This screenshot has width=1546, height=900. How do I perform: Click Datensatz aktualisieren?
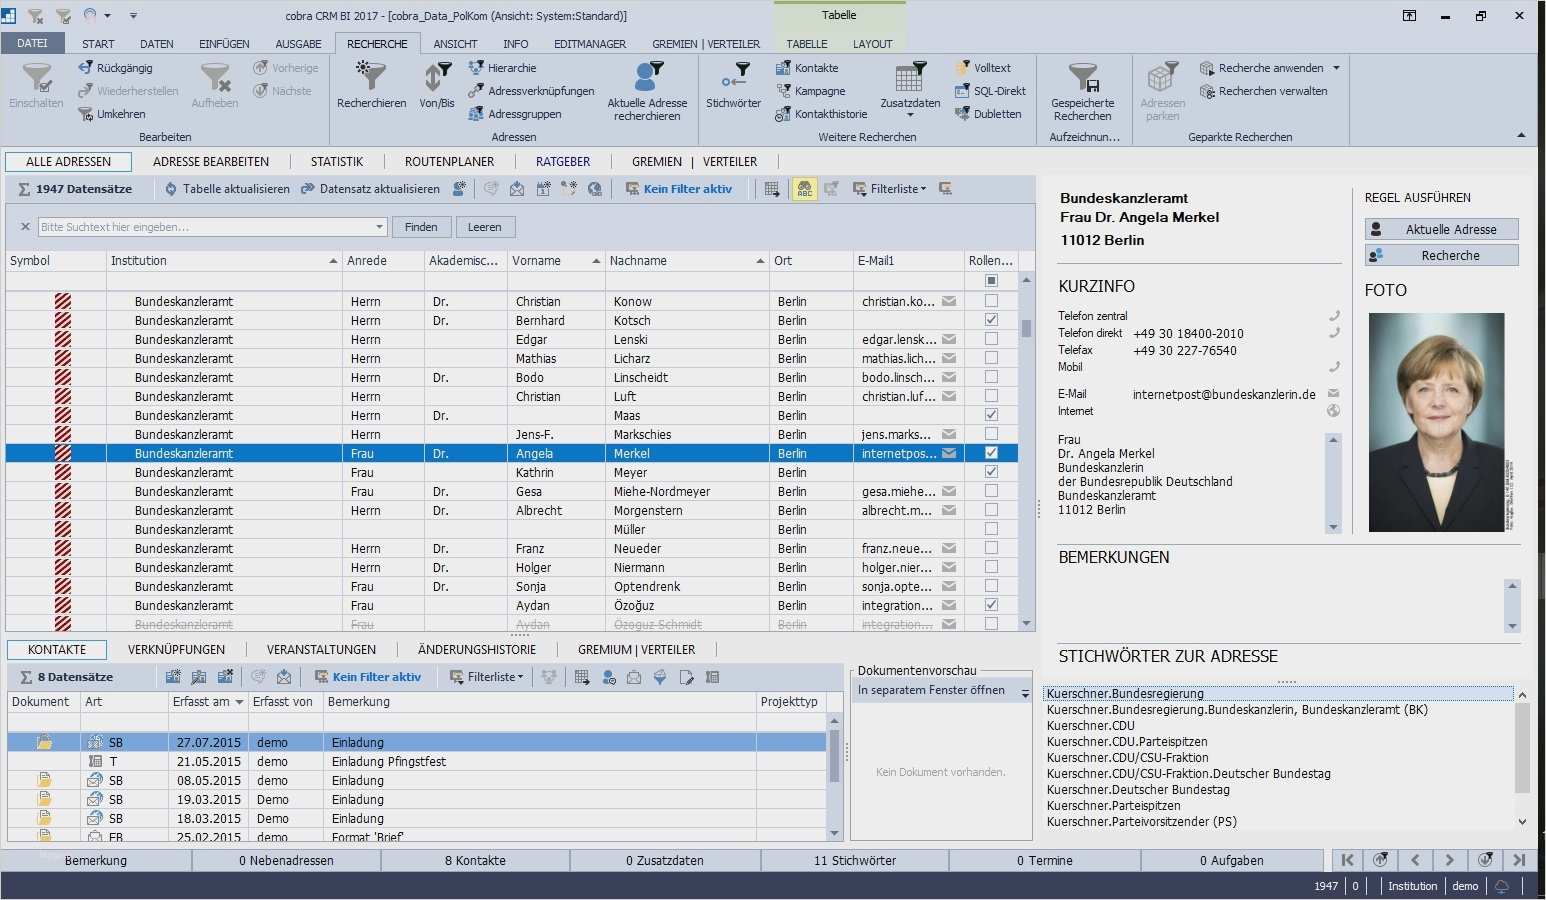click(370, 189)
